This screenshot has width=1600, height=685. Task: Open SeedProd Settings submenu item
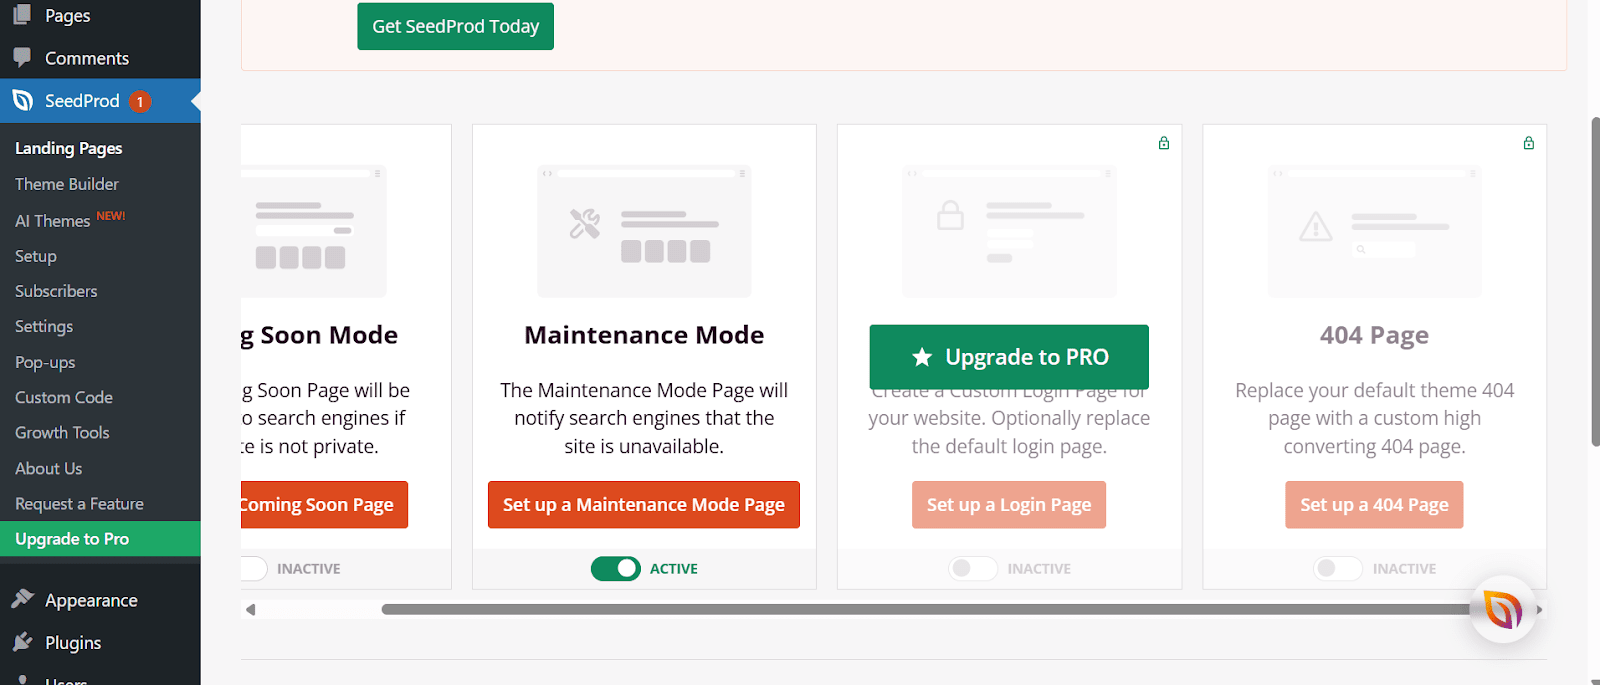tap(44, 326)
